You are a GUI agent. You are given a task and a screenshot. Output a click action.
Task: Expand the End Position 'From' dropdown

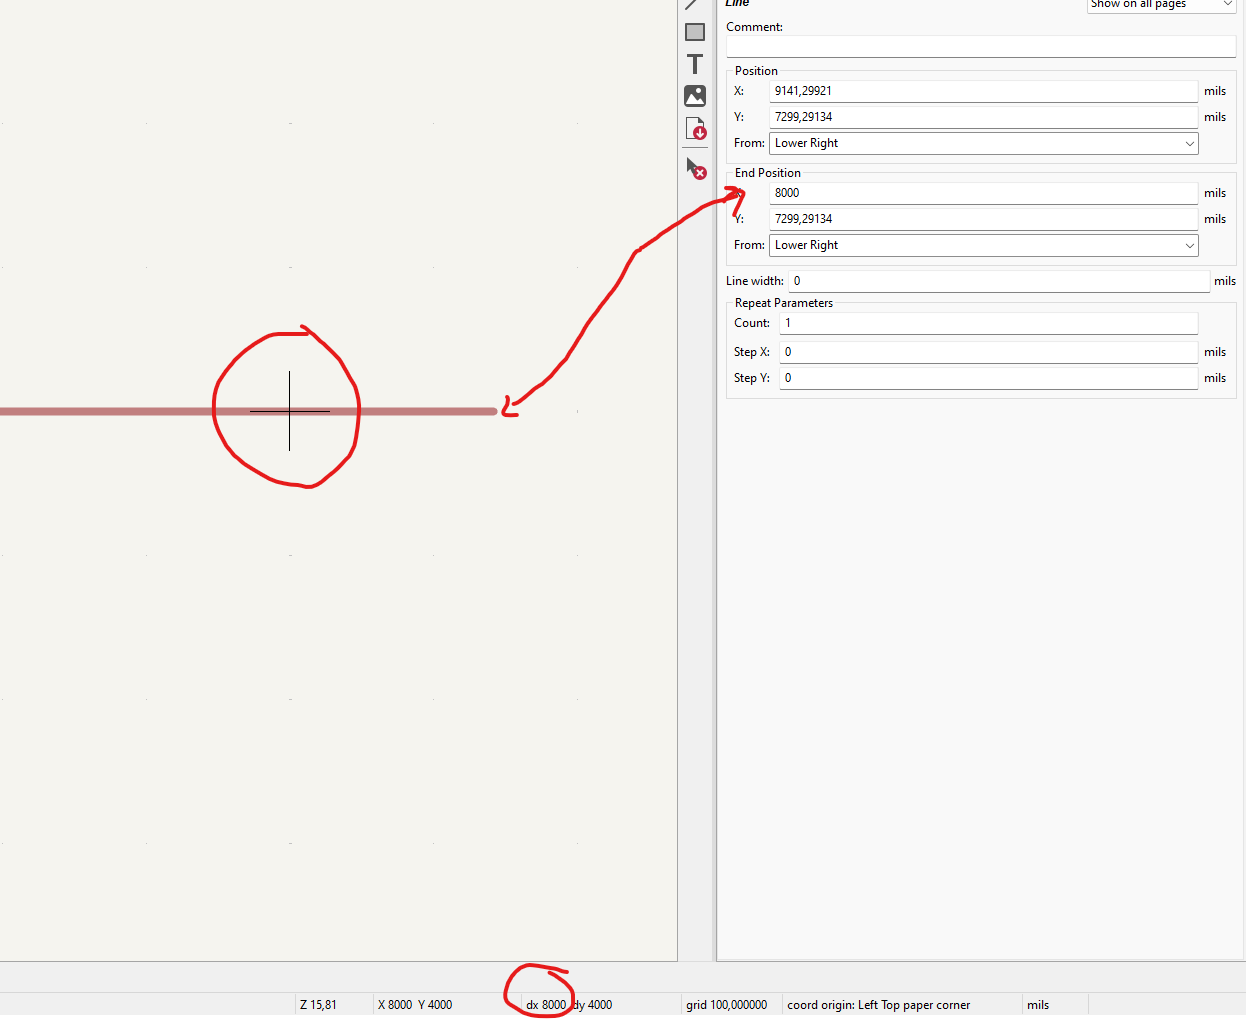pos(983,245)
